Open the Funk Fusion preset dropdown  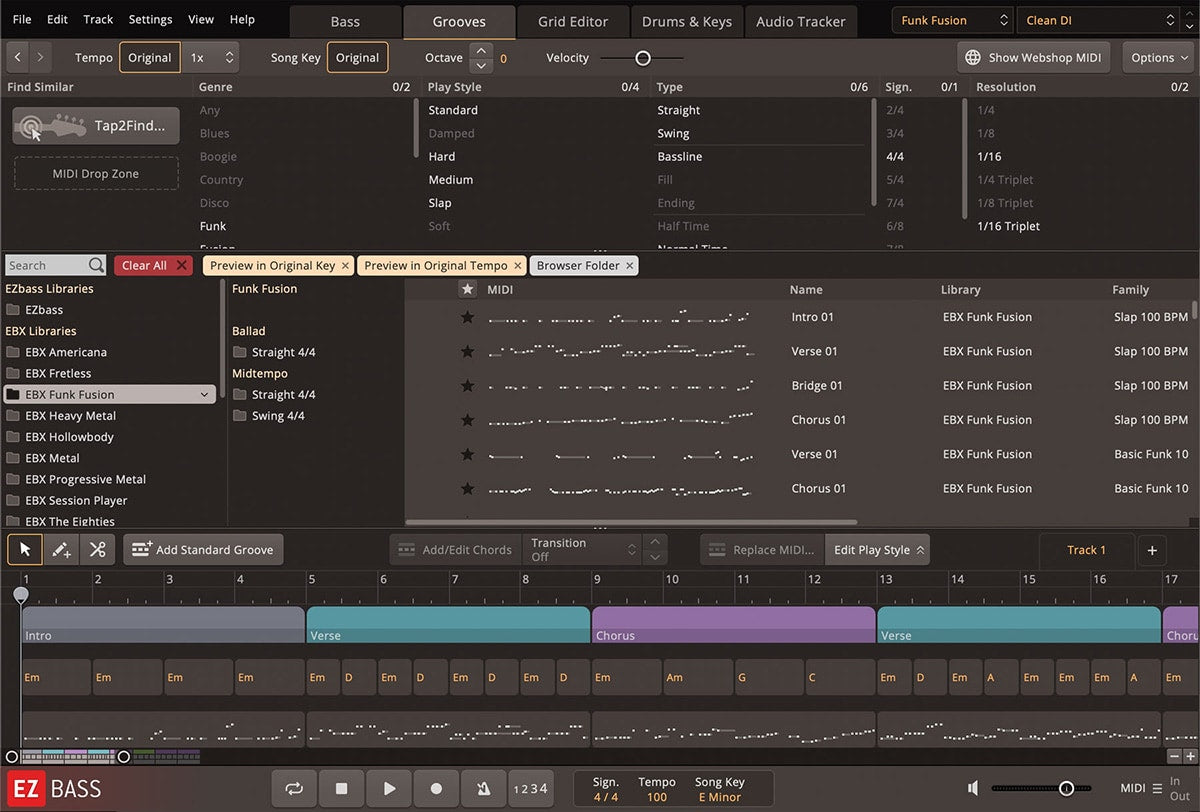pyautogui.click(x=953, y=20)
